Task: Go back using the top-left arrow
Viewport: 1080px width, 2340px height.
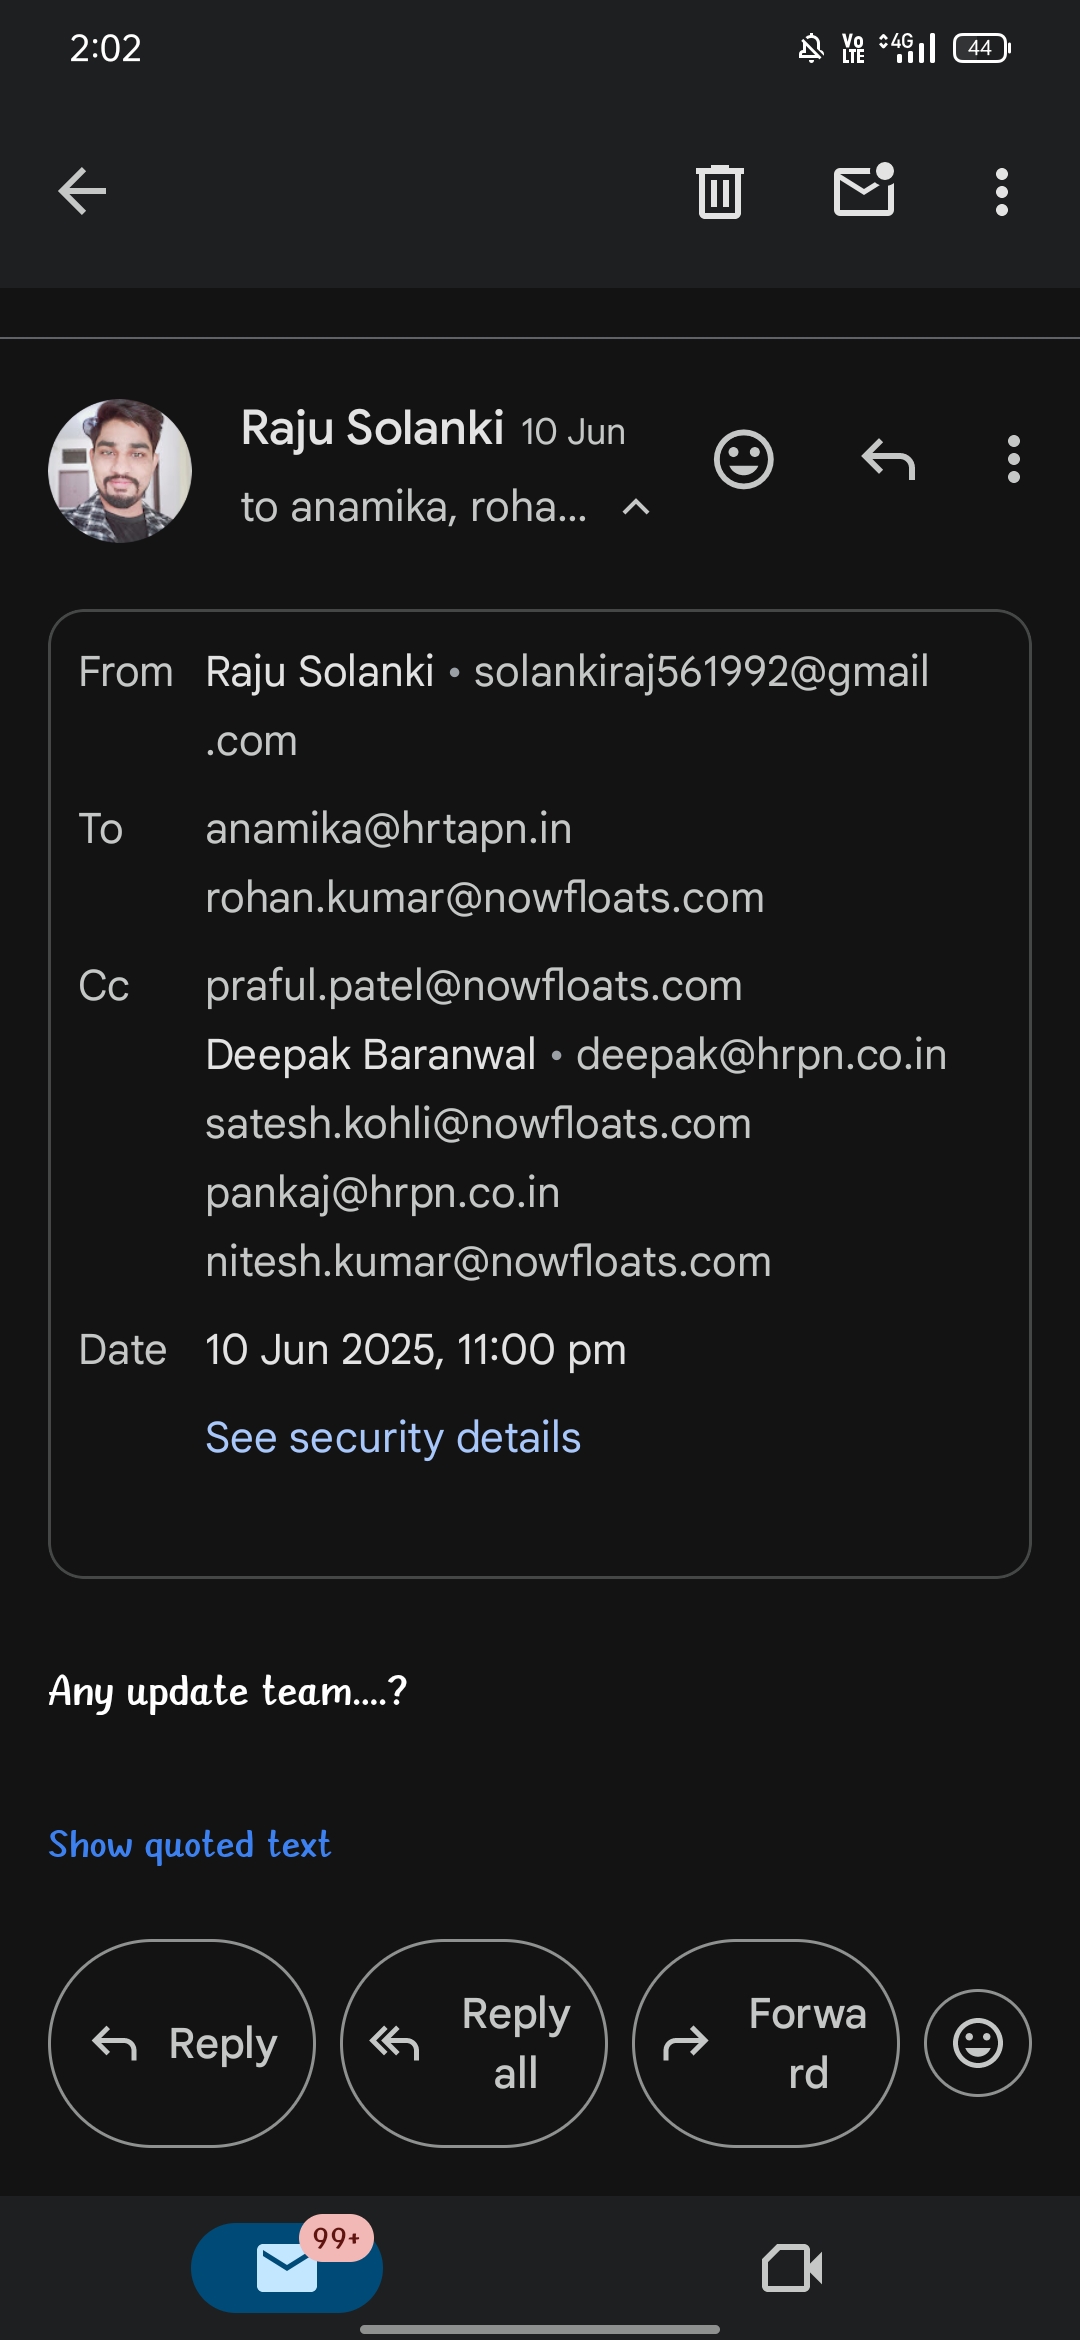Action: point(82,191)
